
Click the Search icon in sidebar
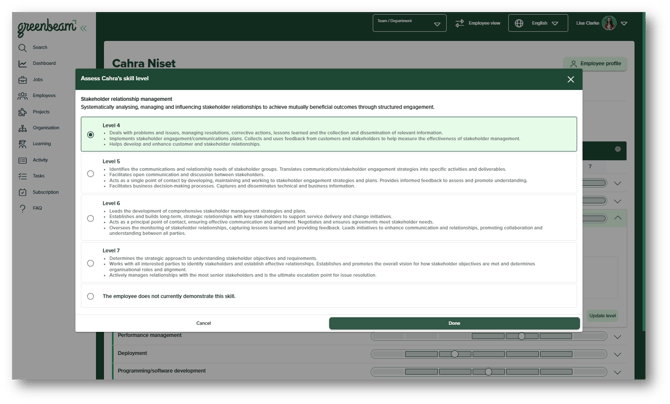(x=22, y=47)
